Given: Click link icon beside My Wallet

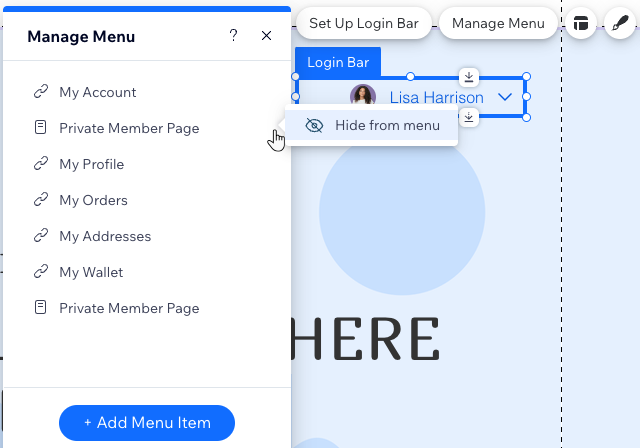Looking at the screenshot, I should pos(41,271).
